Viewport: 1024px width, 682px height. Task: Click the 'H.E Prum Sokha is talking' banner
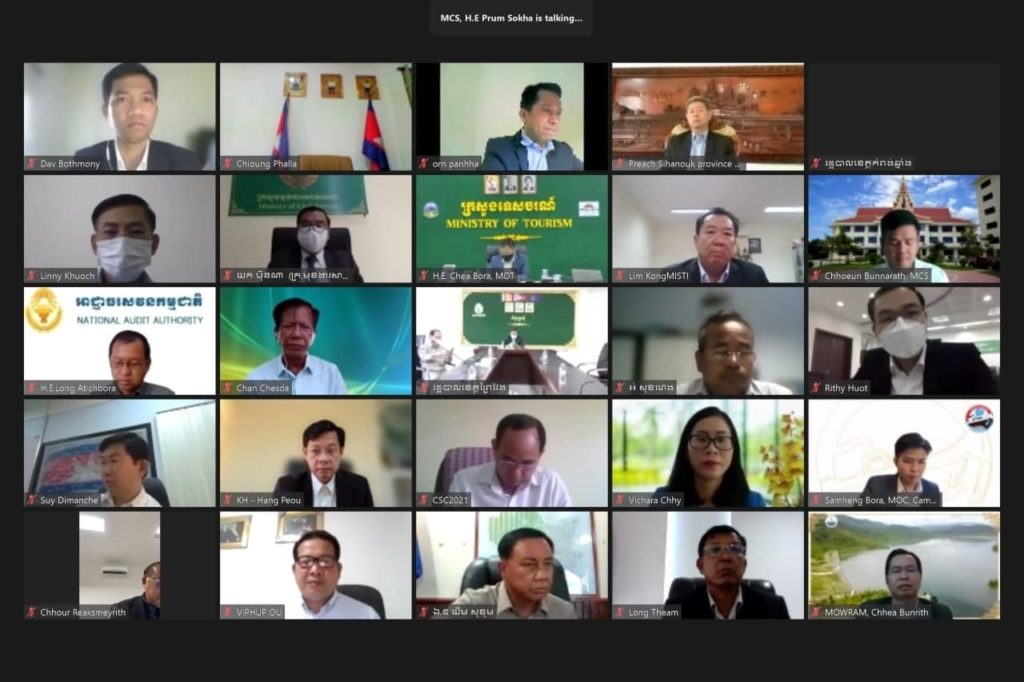(x=511, y=18)
